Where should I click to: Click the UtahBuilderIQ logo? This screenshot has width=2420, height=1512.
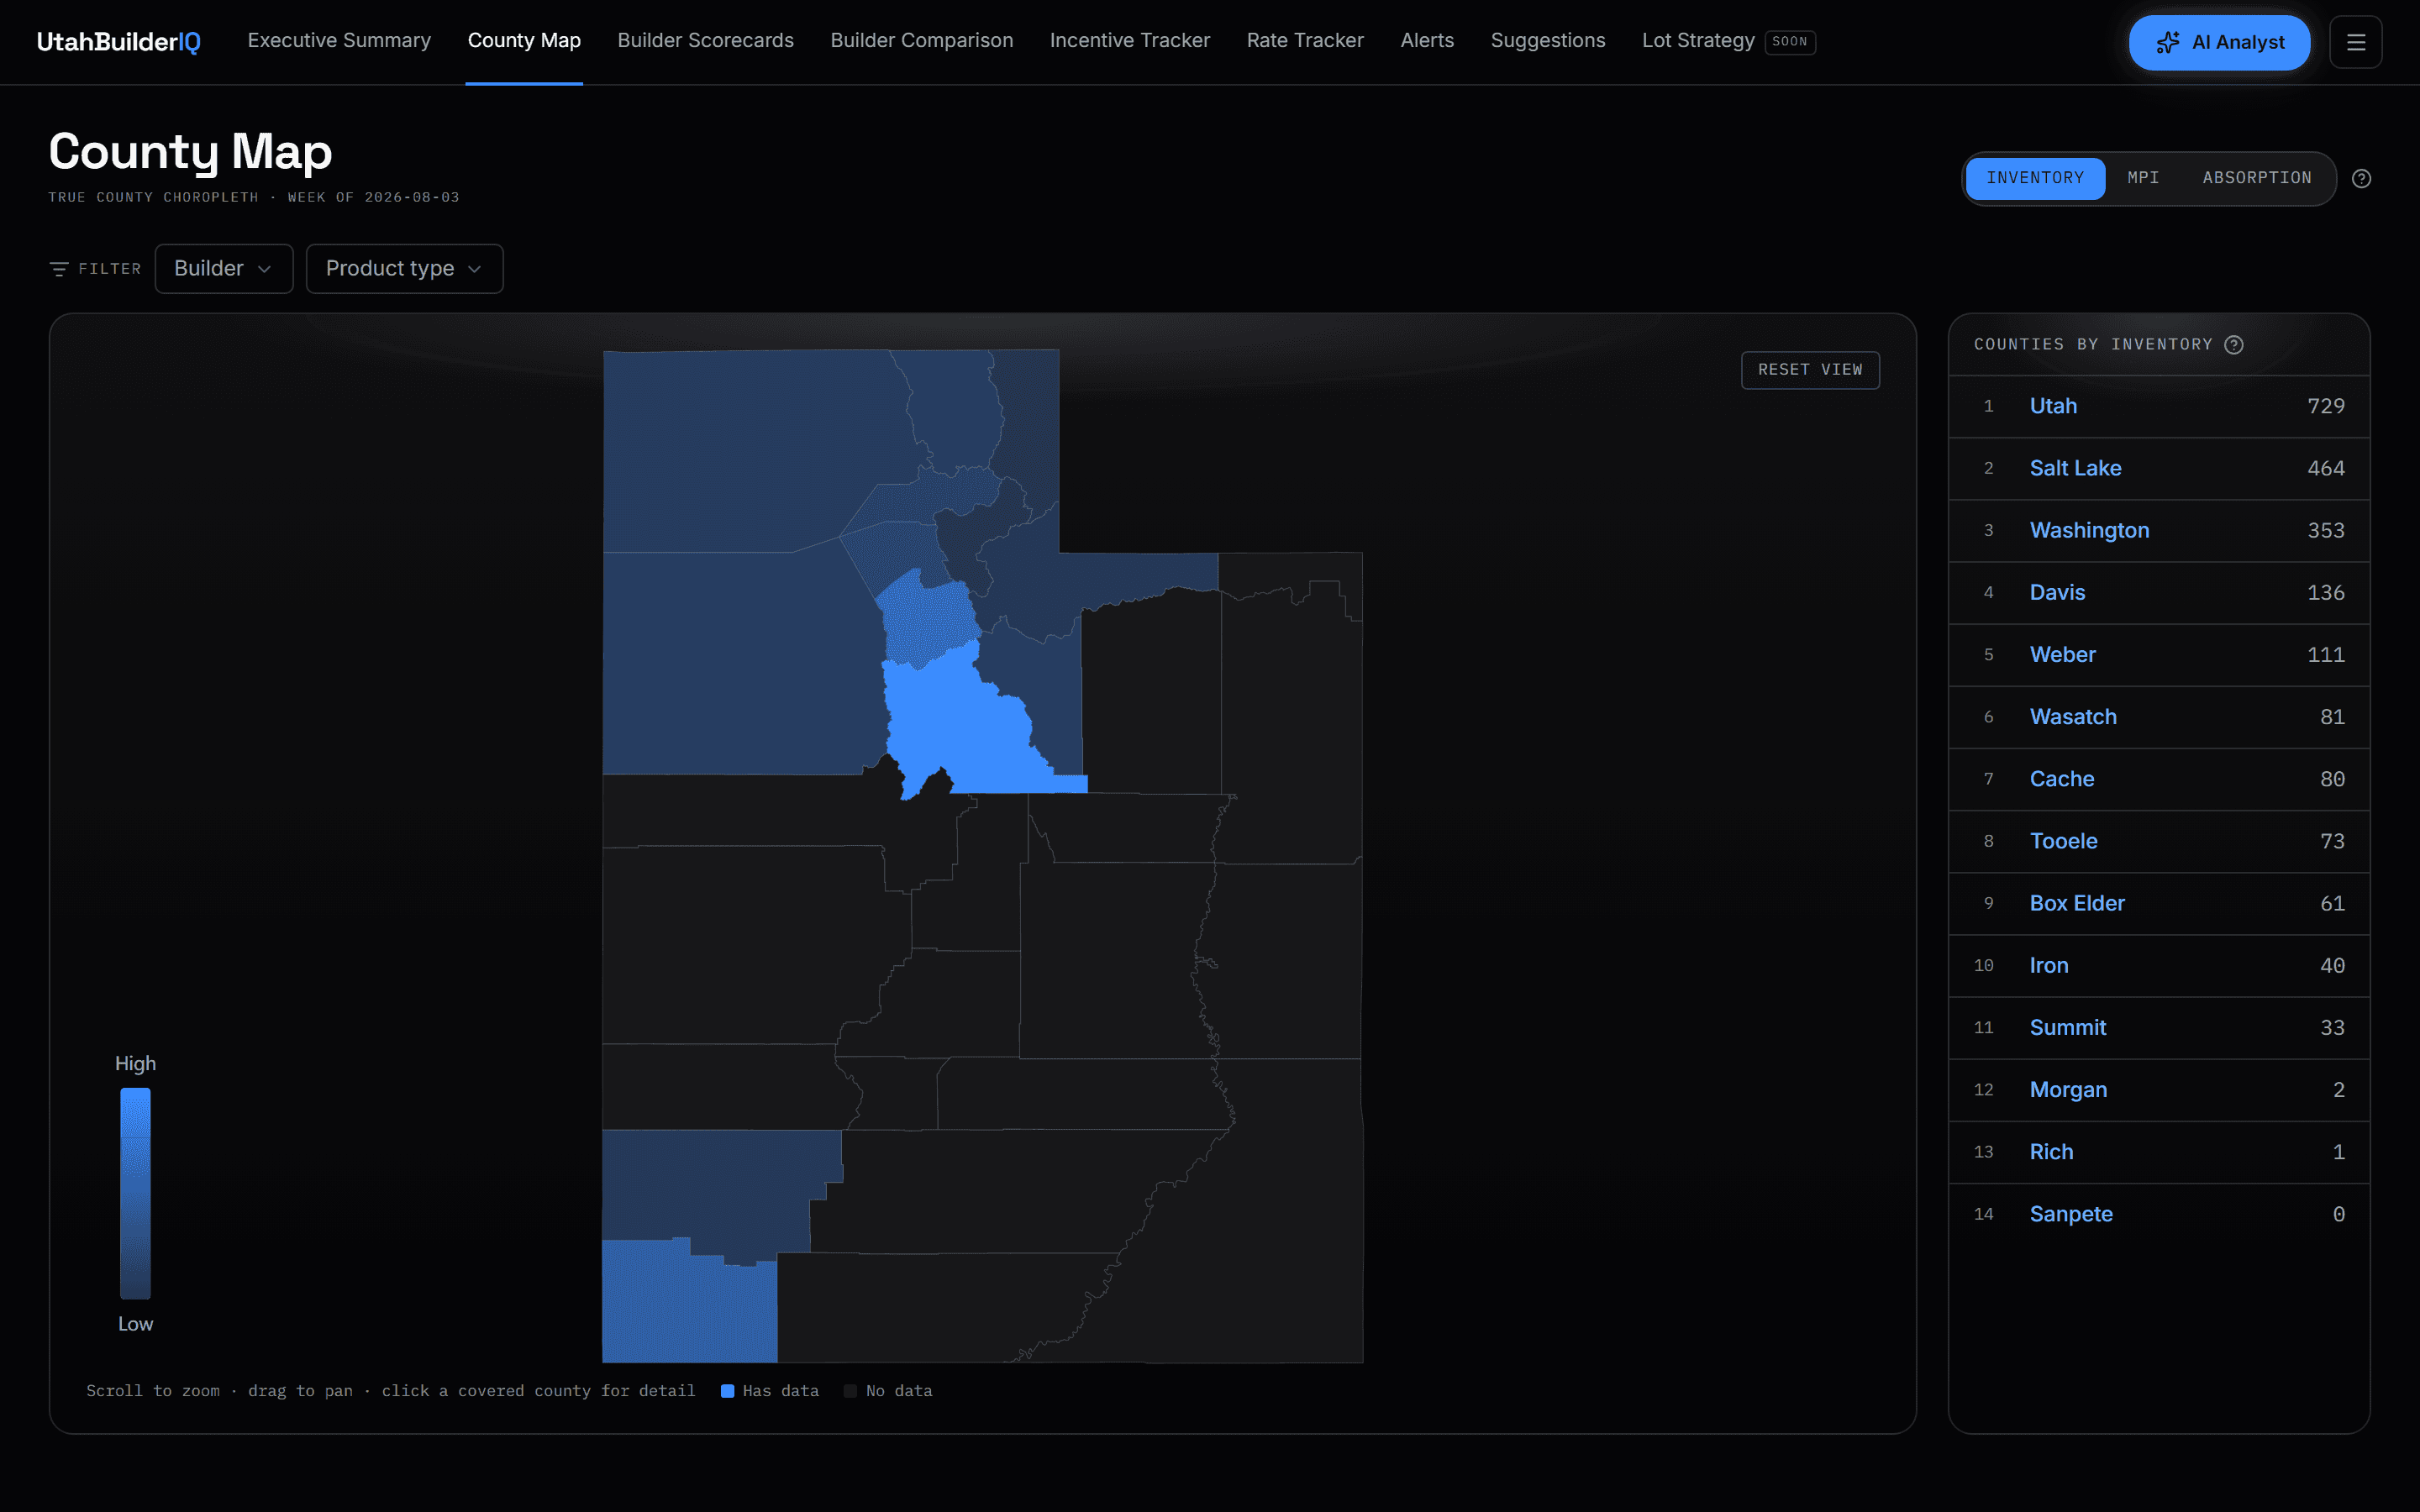coord(119,41)
